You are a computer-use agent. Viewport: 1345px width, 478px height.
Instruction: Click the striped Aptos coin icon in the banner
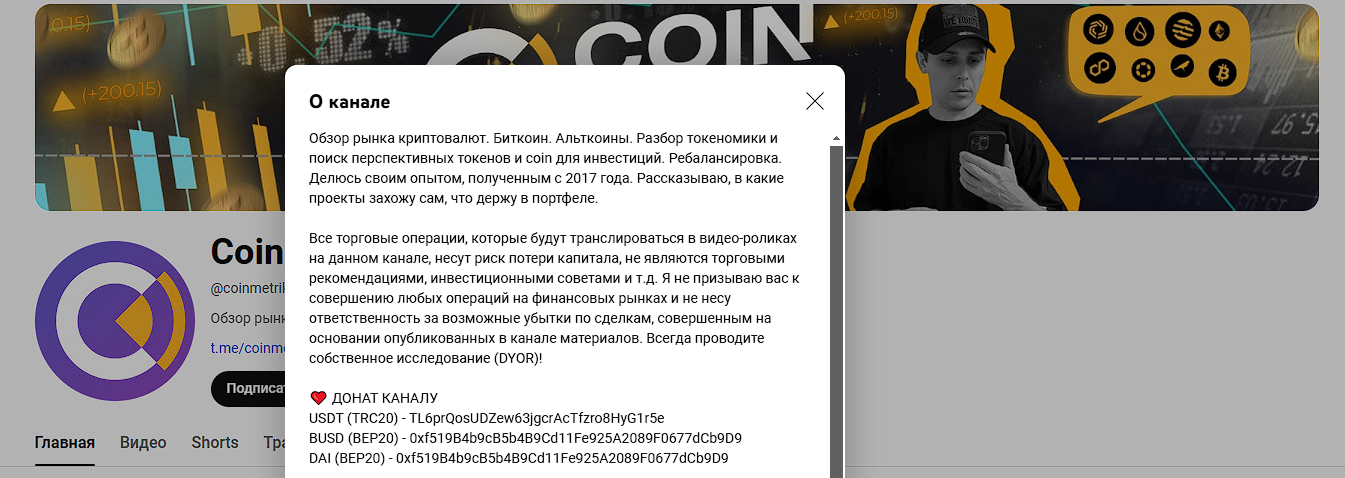[x=1185, y=28]
